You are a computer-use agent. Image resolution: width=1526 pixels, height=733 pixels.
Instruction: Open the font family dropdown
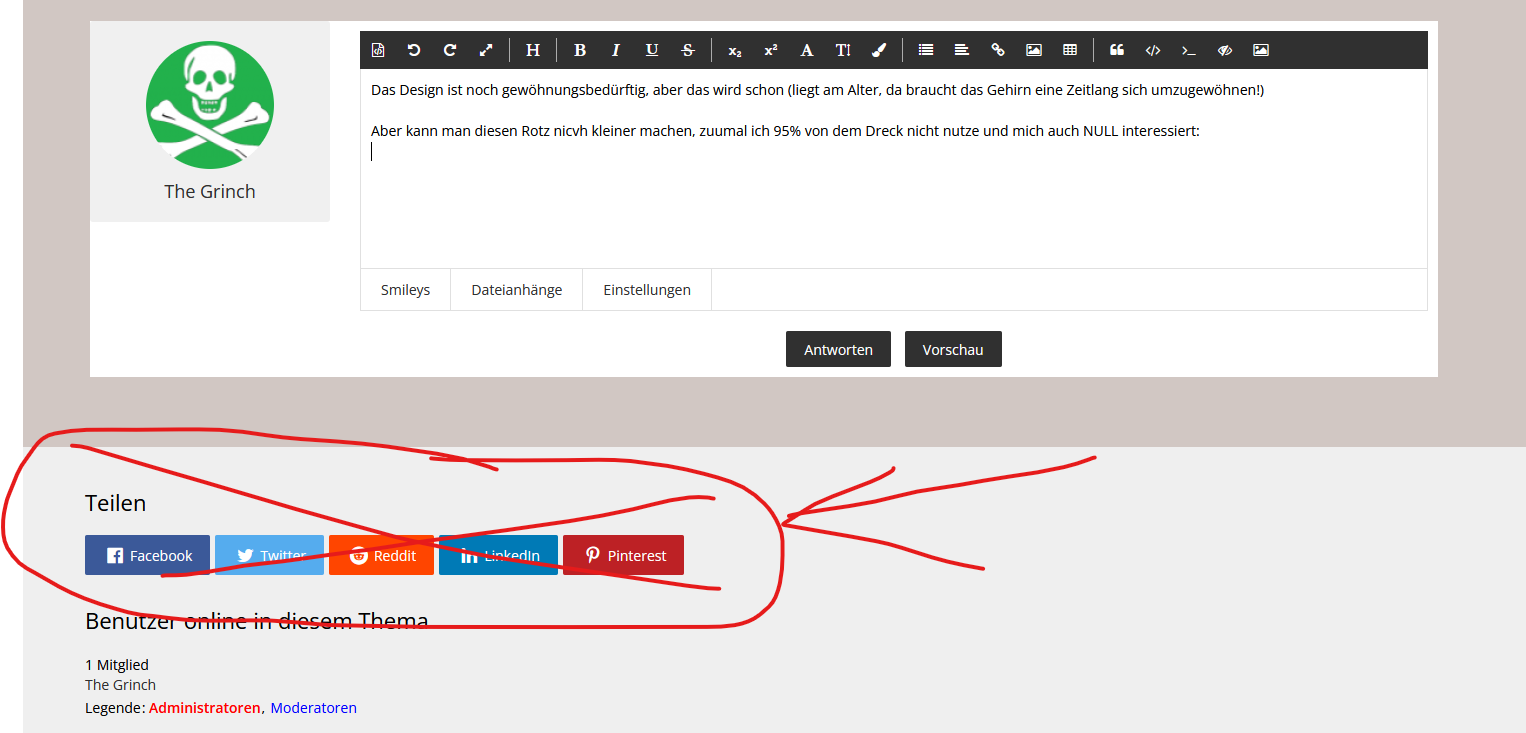pyautogui.click(x=807, y=50)
